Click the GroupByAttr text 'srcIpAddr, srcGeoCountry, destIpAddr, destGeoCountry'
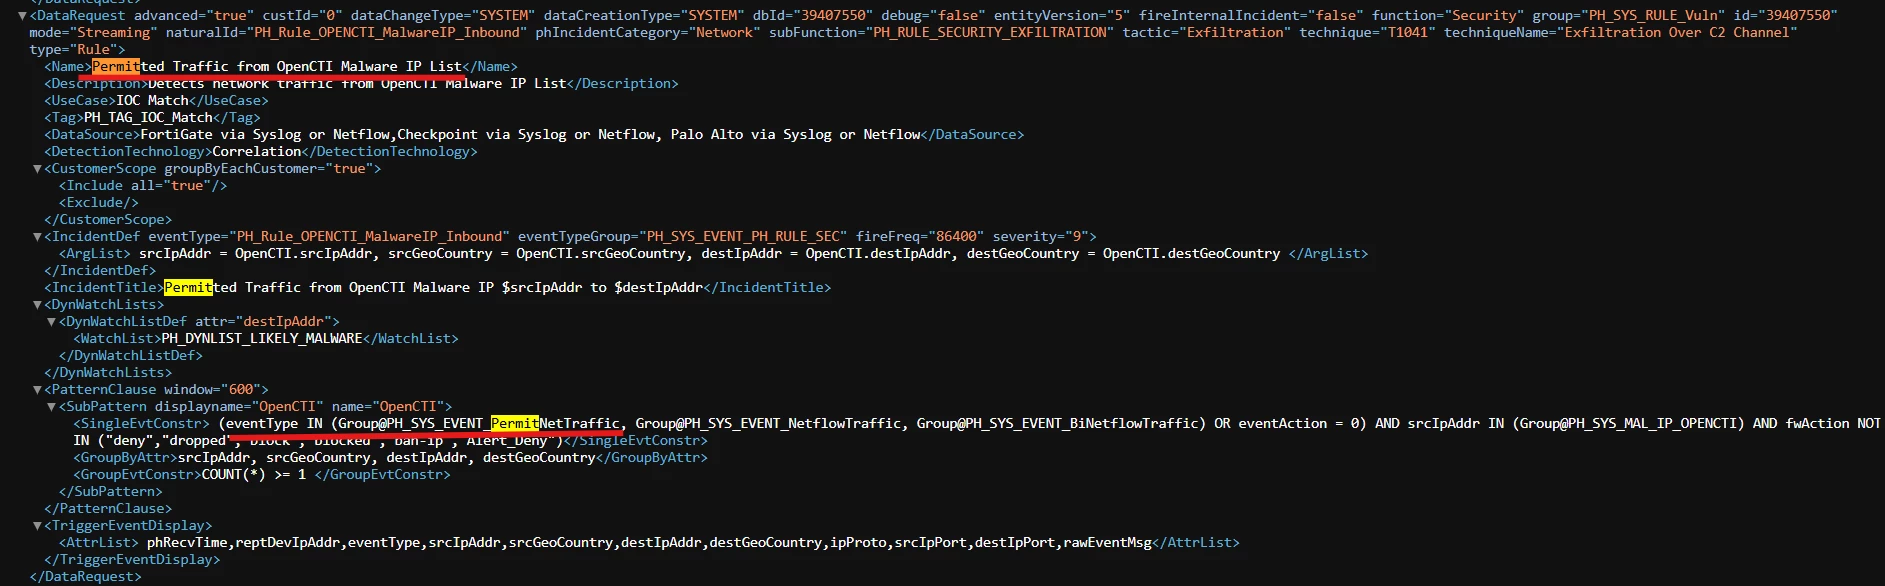Image resolution: width=1885 pixels, height=586 pixels. [x=387, y=458]
